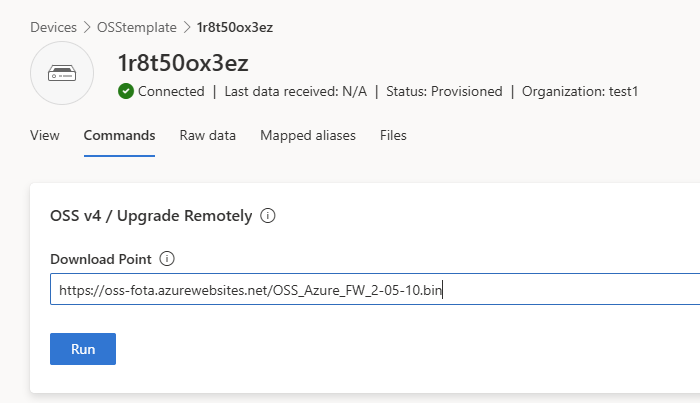Click the green Connected checkmark icon
Image resolution: width=700 pixels, height=403 pixels.
126,91
